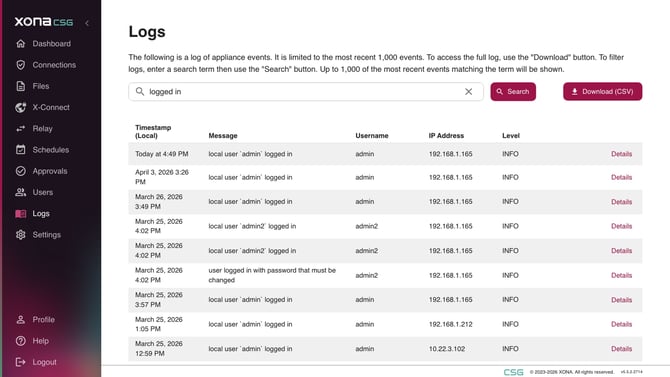
Task: Open the Schedules section
Action: 50,150
